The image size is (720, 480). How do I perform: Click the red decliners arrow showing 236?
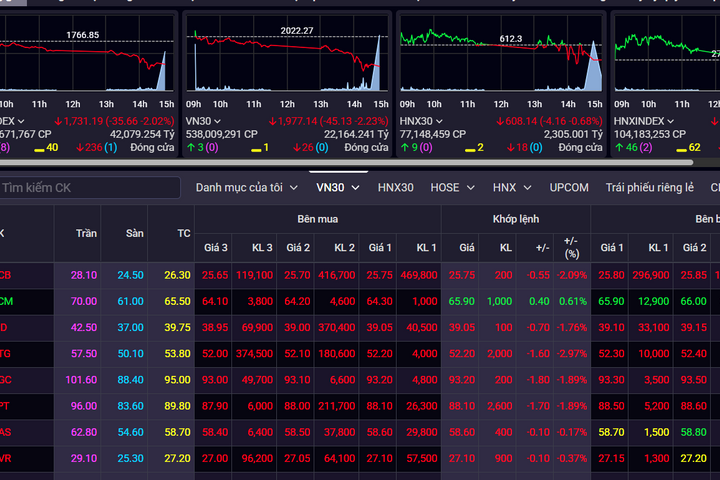coord(86,148)
